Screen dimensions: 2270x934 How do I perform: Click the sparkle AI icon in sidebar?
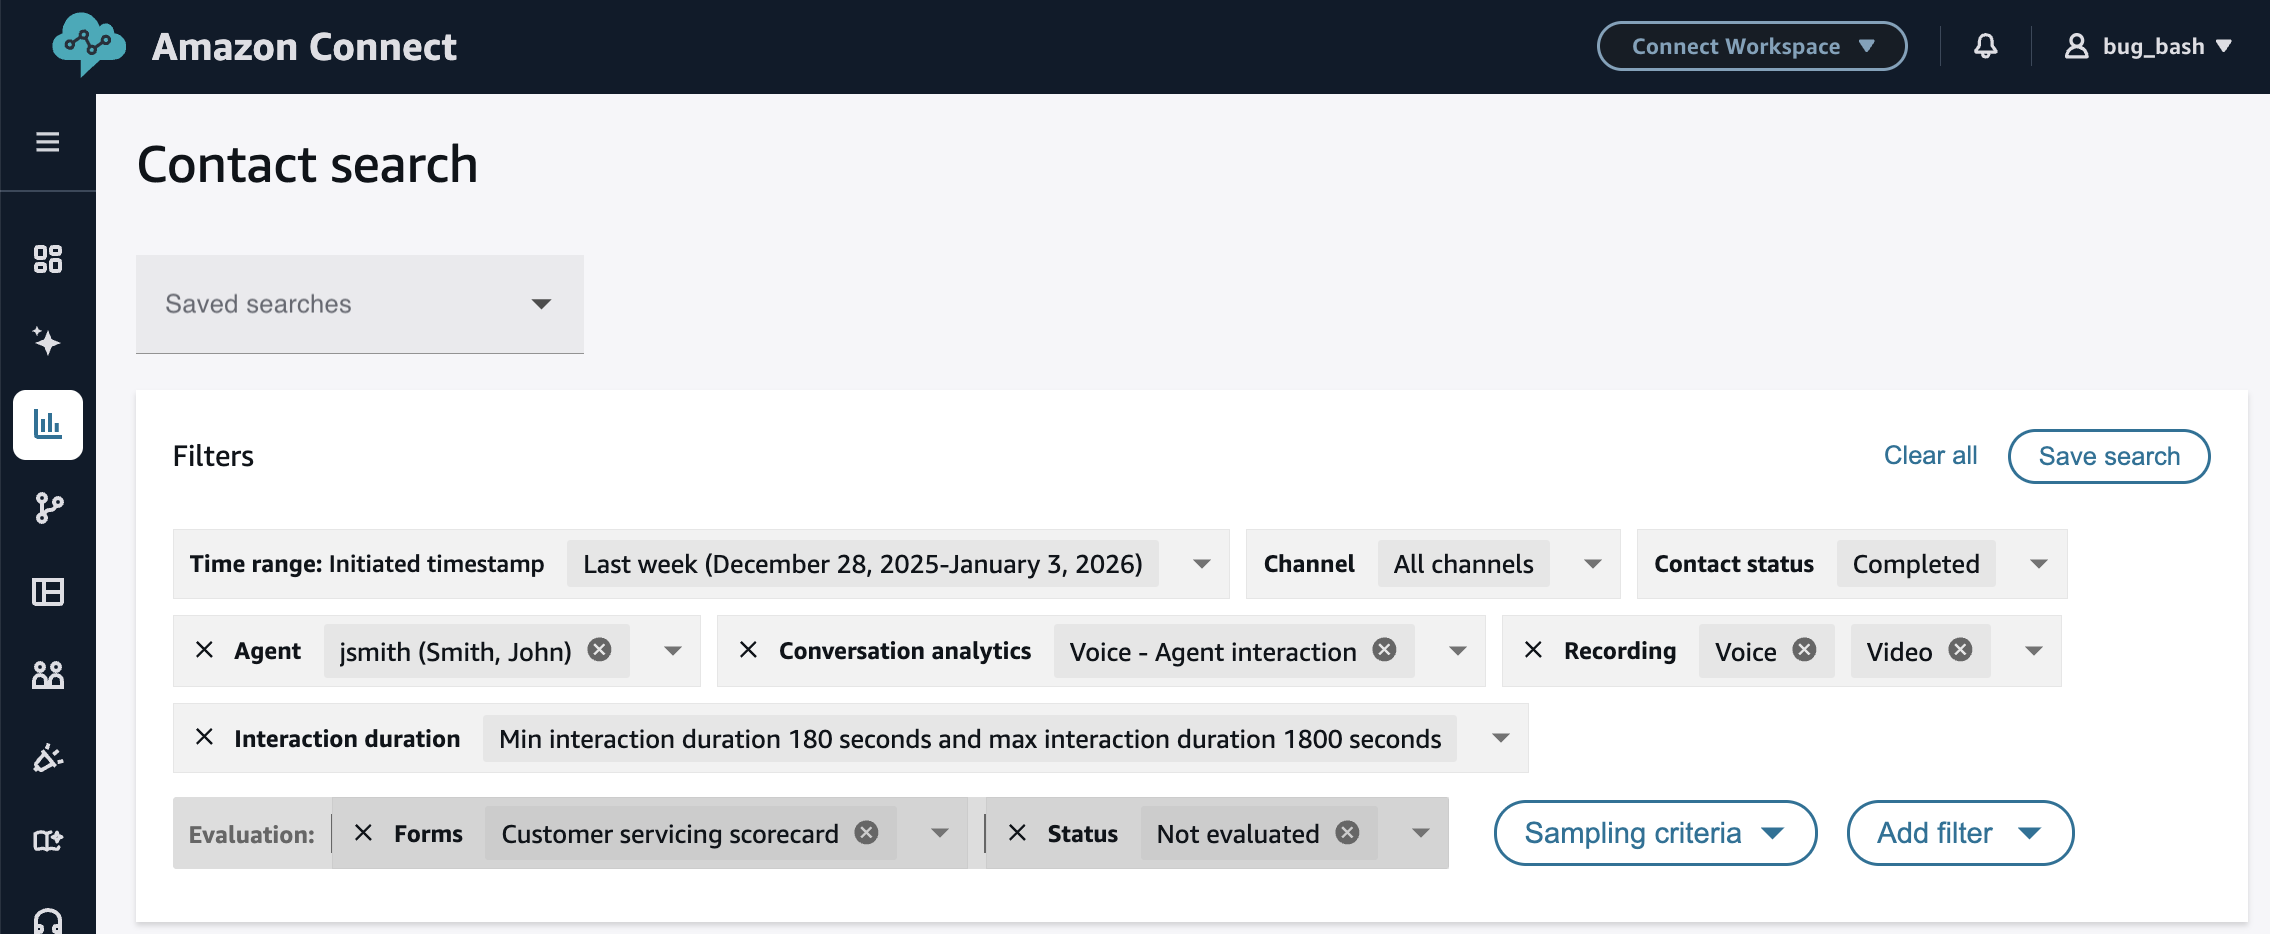47,341
